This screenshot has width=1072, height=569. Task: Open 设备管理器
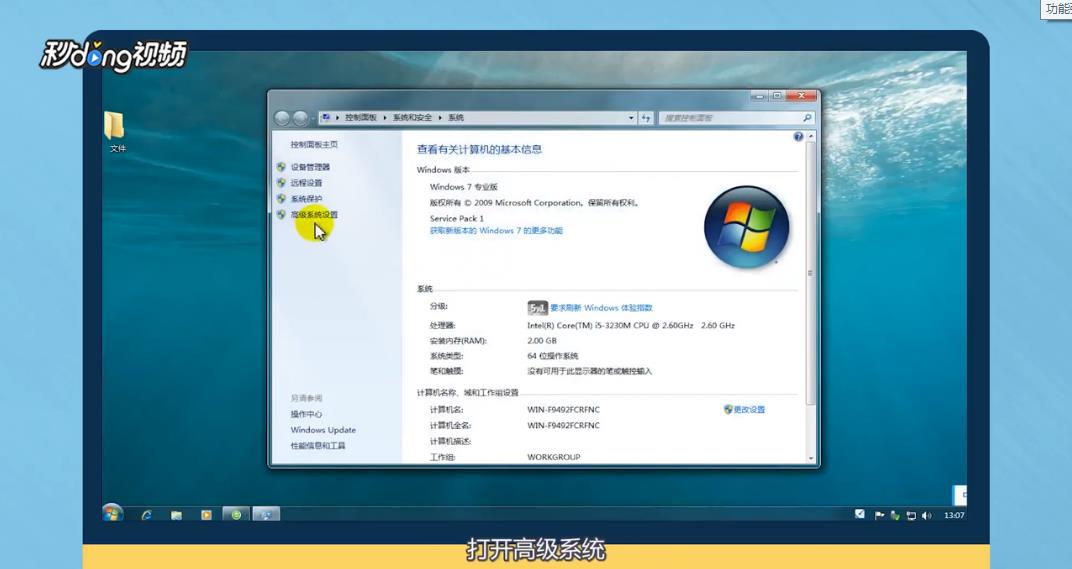click(310, 167)
